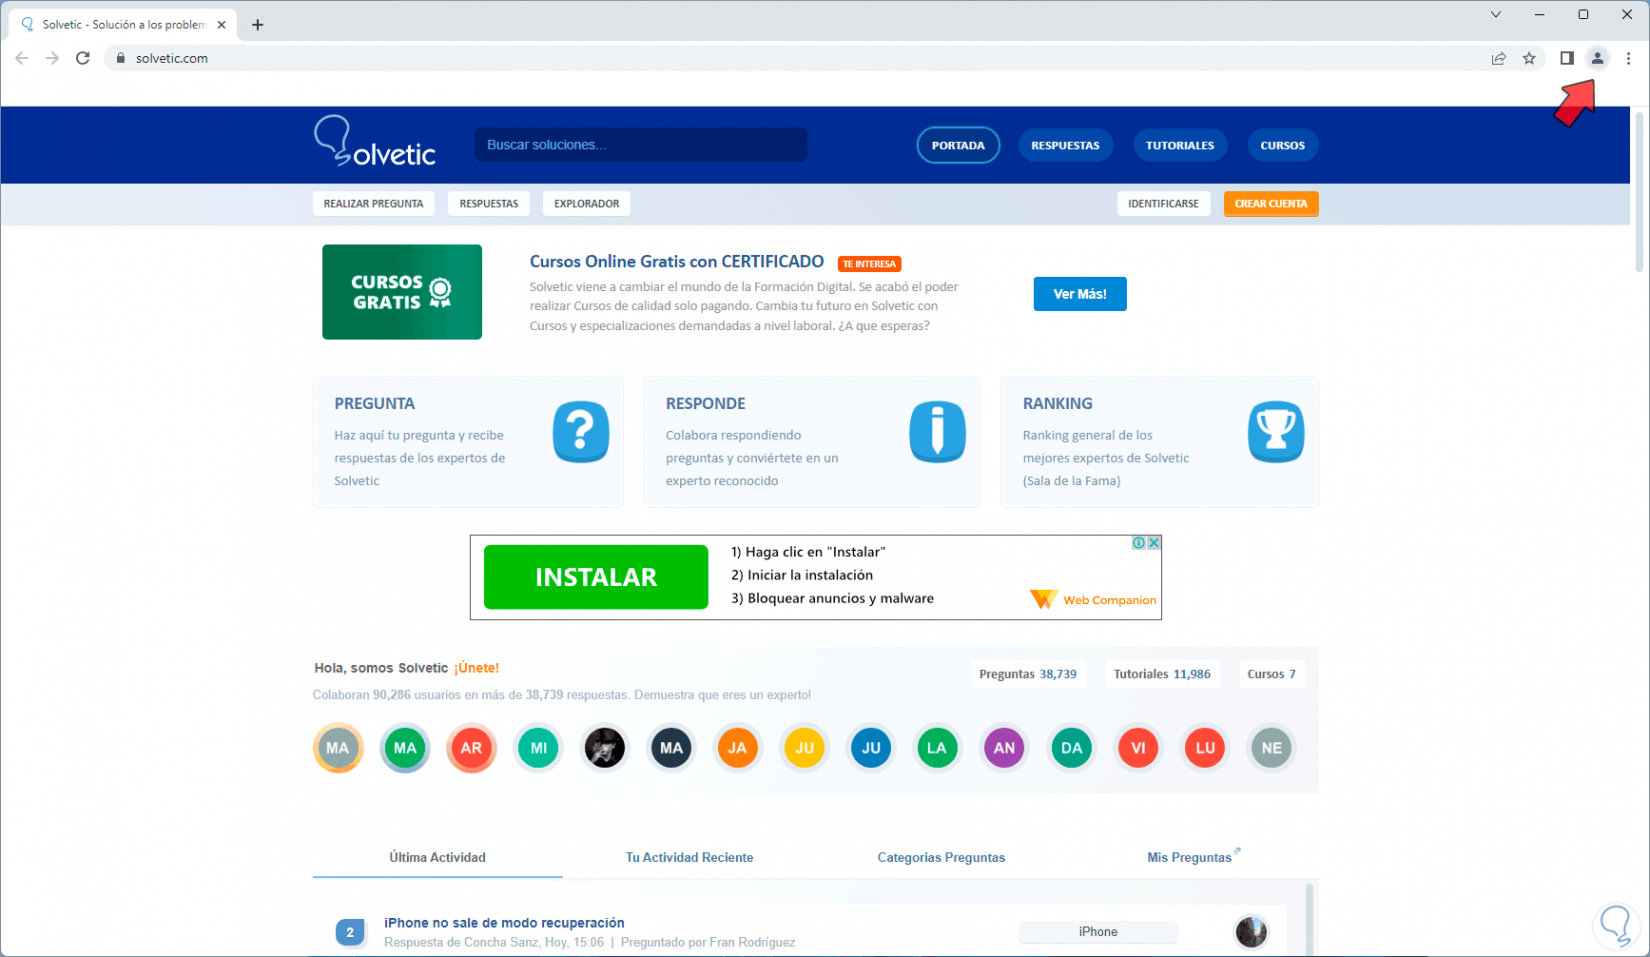Click the orange CREAR CUENTA button

tap(1271, 204)
